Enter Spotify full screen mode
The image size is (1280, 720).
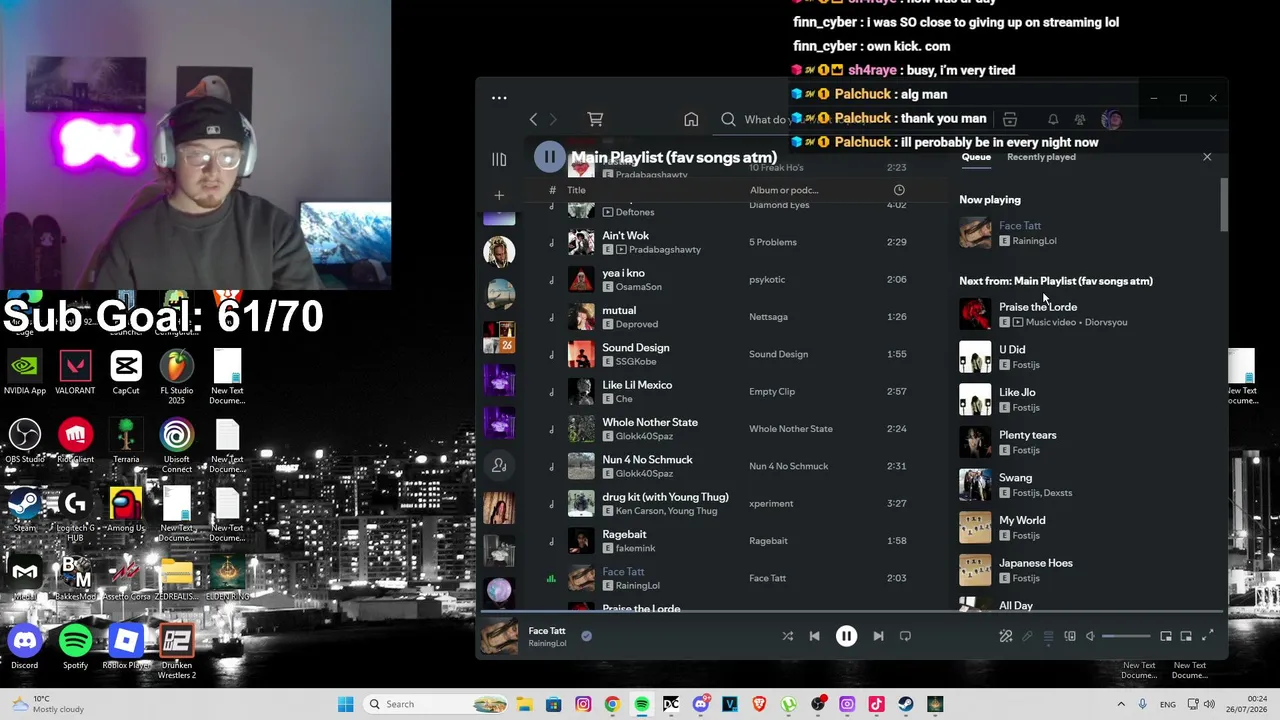pyautogui.click(x=1207, y=636)
